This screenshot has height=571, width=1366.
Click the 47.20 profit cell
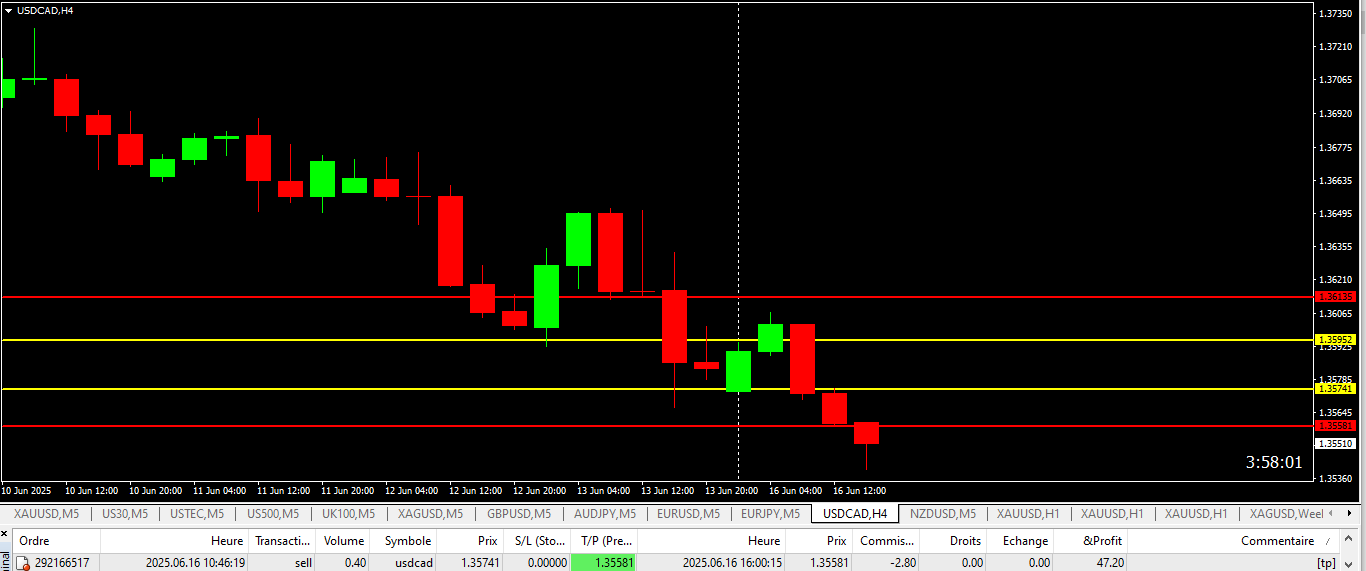tap(1111, 563)
